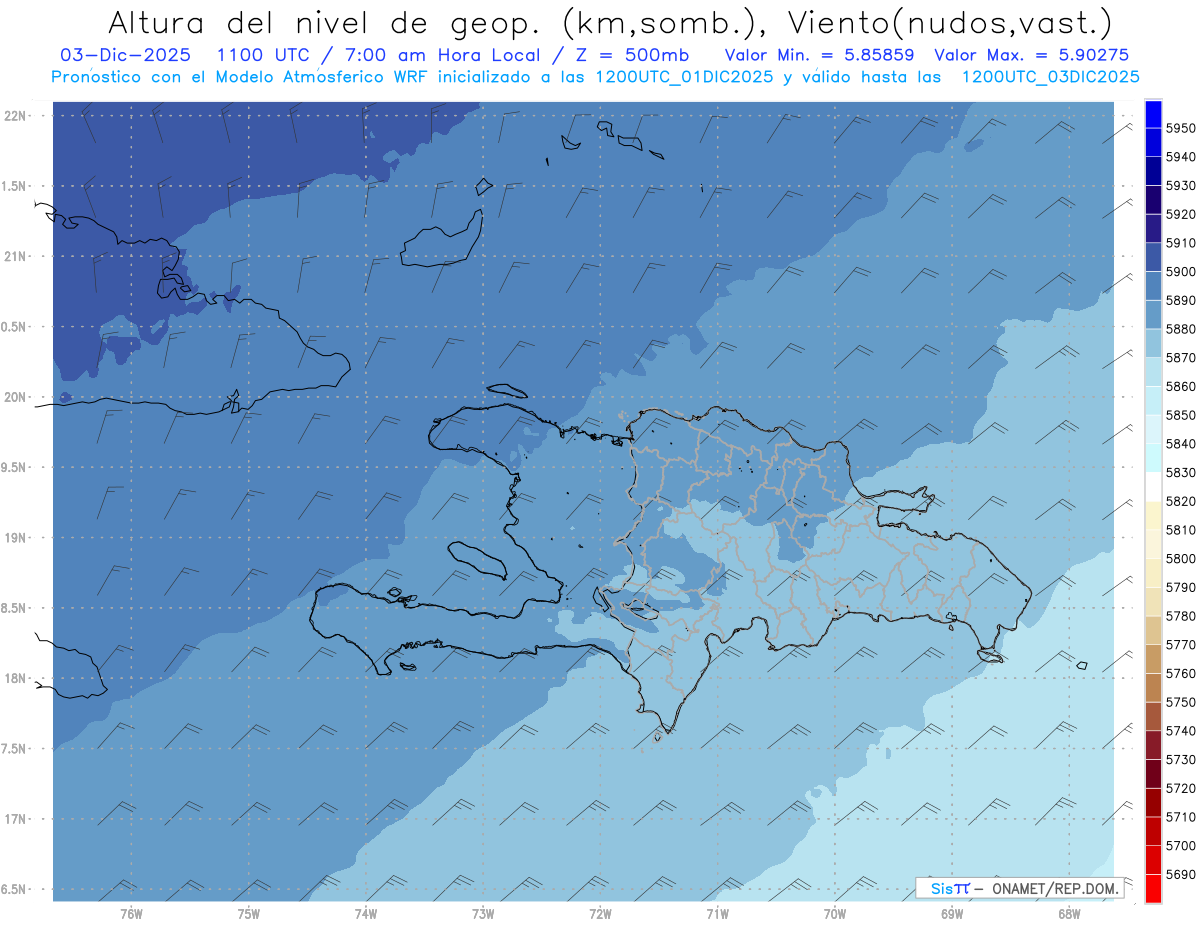
Task: Click the 22N latitude label
Action: pyautogui.click(x=15, y=115)
